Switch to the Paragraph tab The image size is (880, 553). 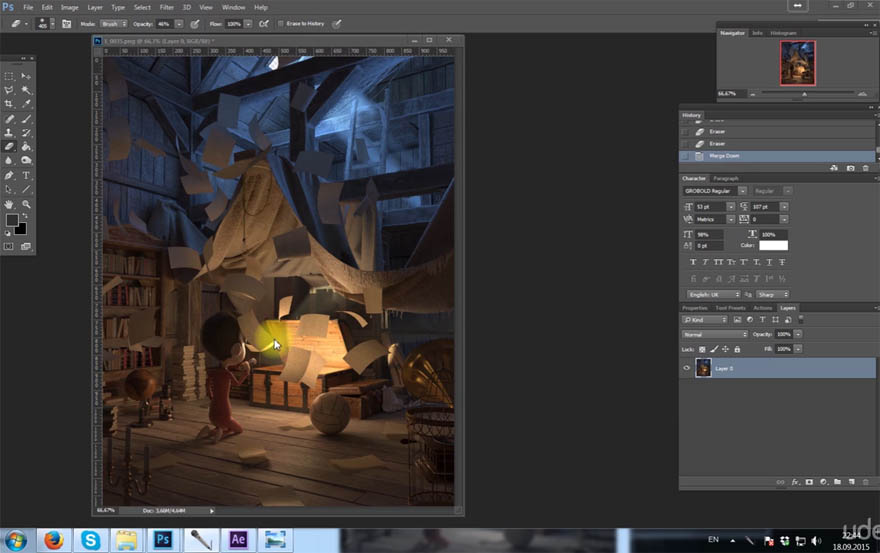726,179
